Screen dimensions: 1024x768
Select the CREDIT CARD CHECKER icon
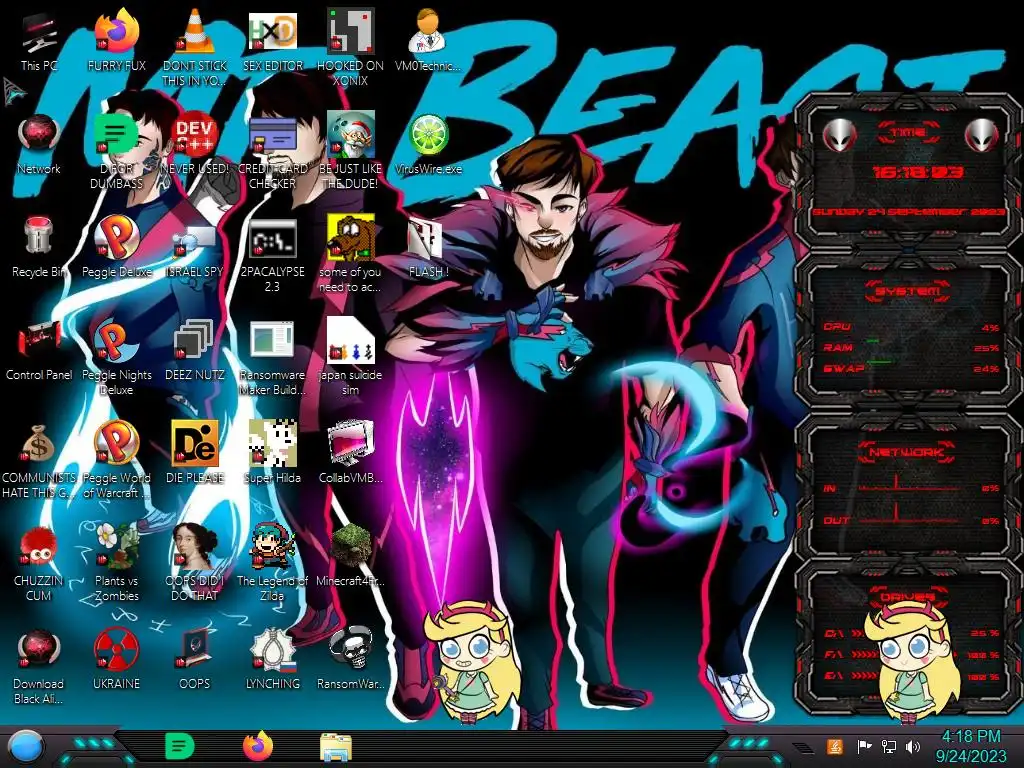click(x=273, y=136)
